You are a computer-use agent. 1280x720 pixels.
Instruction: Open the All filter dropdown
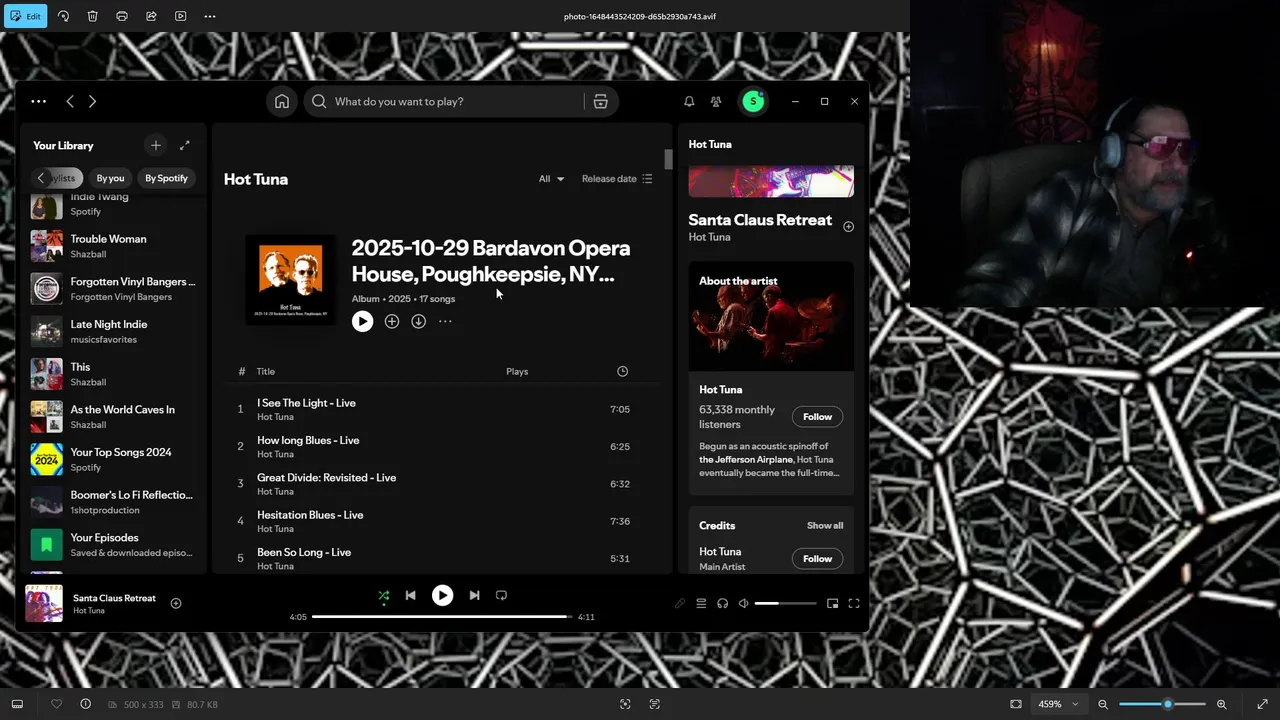(551, 179)
